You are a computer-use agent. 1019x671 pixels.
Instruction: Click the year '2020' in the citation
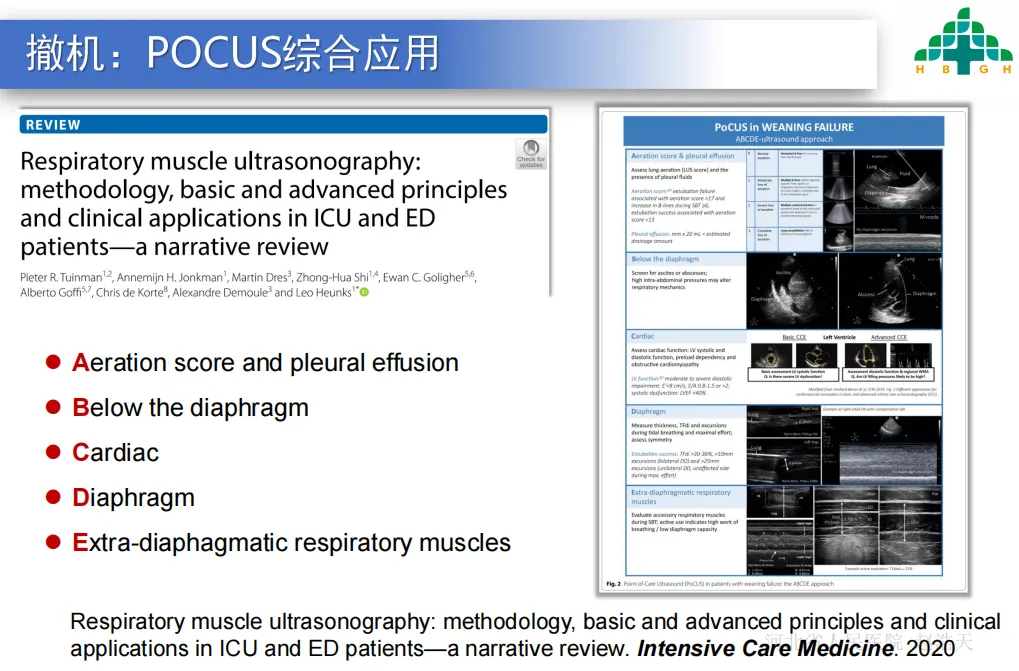click(x=931, y=648)
